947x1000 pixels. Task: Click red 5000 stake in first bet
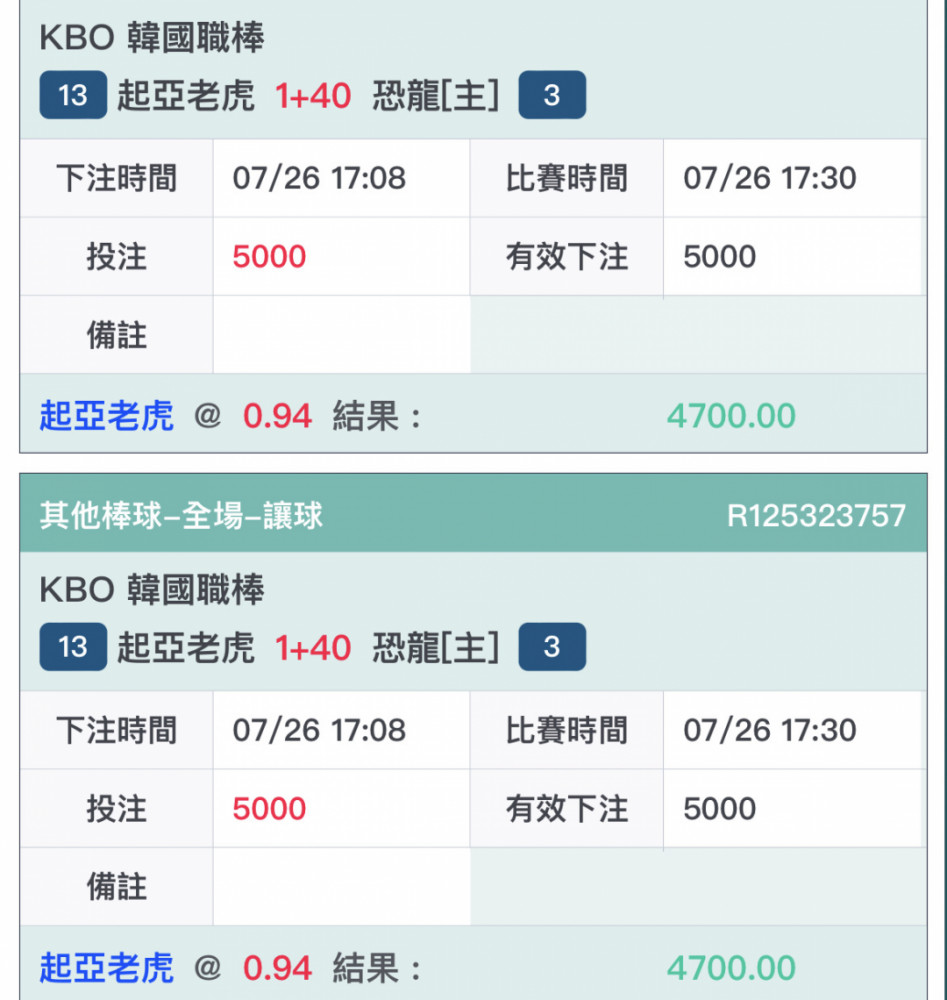click(269, 256)
